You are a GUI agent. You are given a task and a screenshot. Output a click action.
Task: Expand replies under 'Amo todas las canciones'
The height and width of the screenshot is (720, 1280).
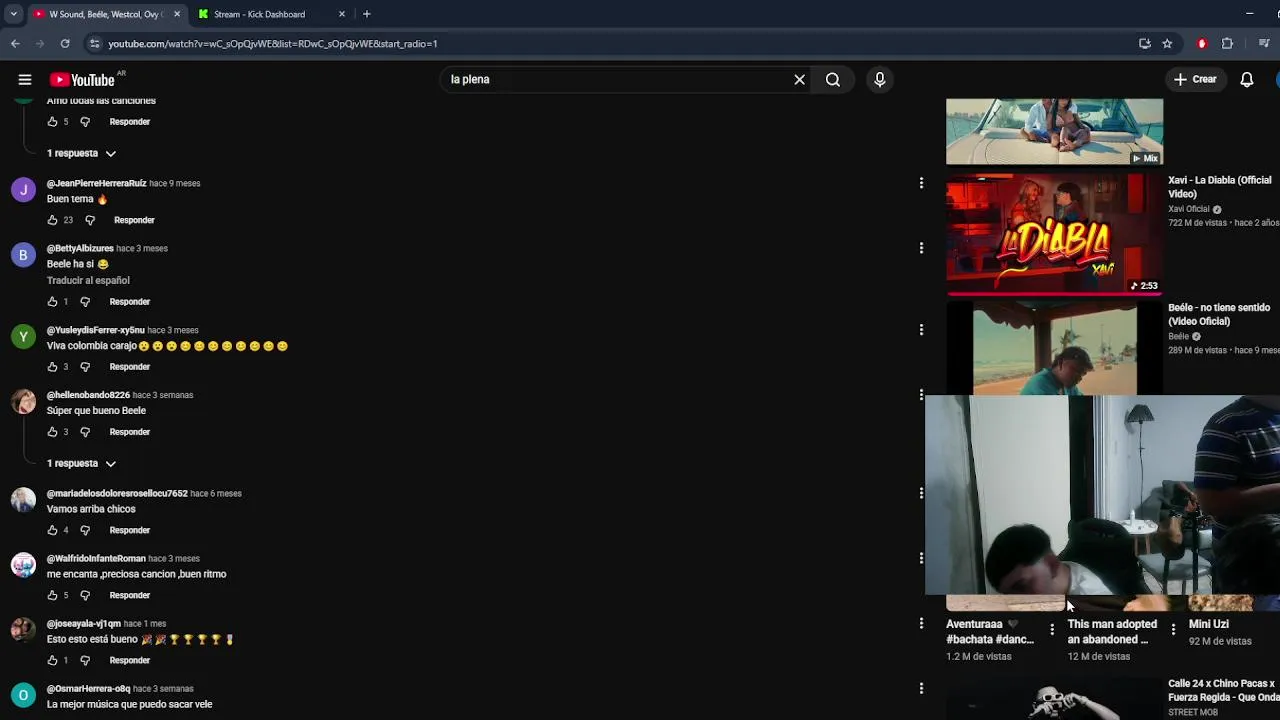[82, 153]
